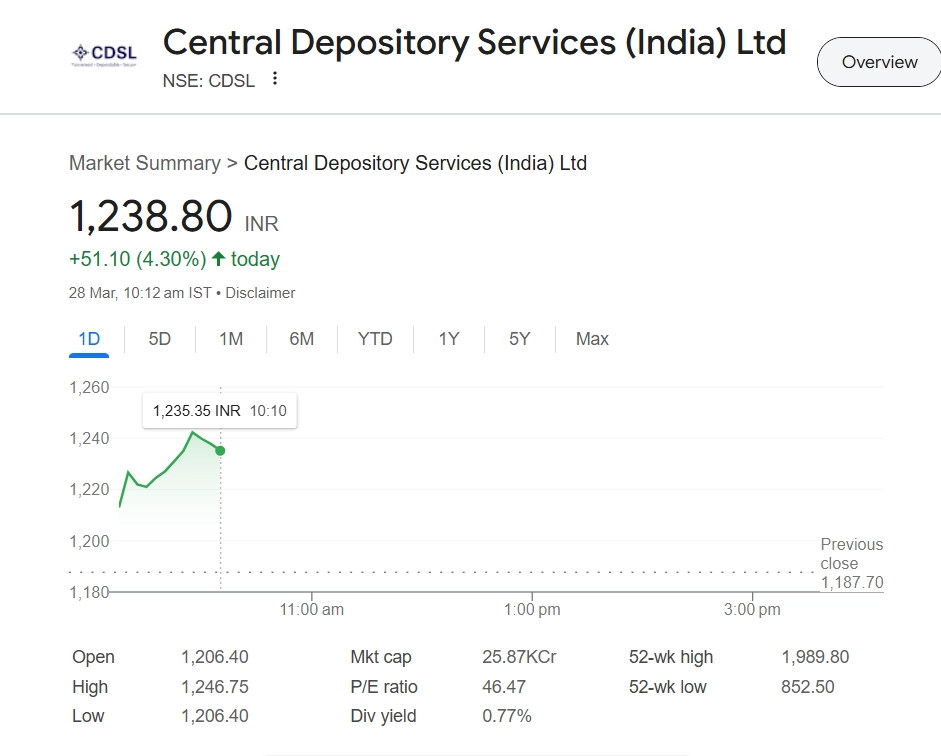Select the 5Y chart range

click(x=519, y=339)
